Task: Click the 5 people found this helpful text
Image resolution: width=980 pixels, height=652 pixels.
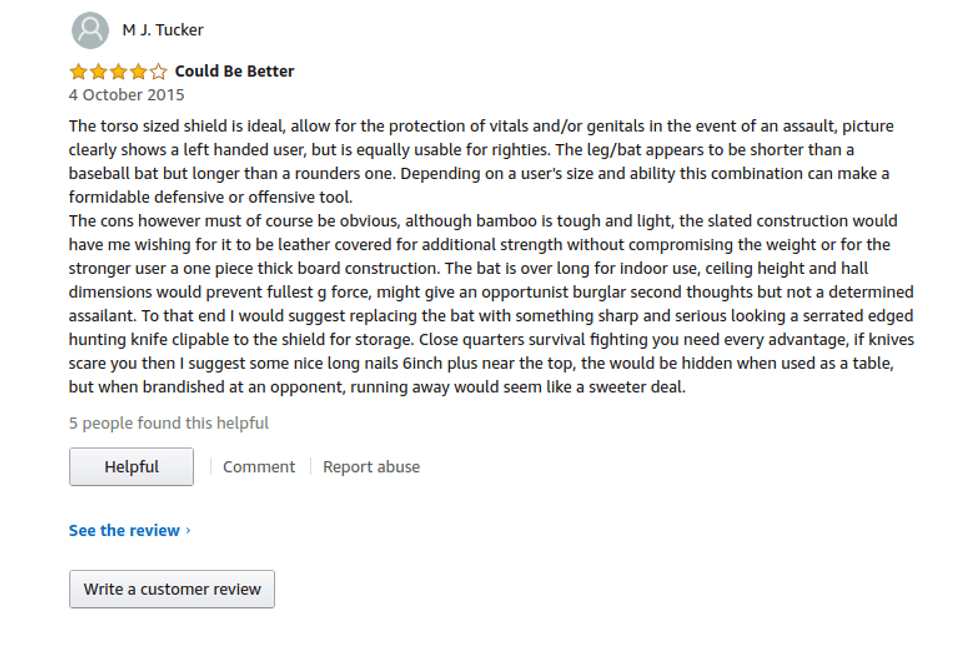Action: pos(168,423)
